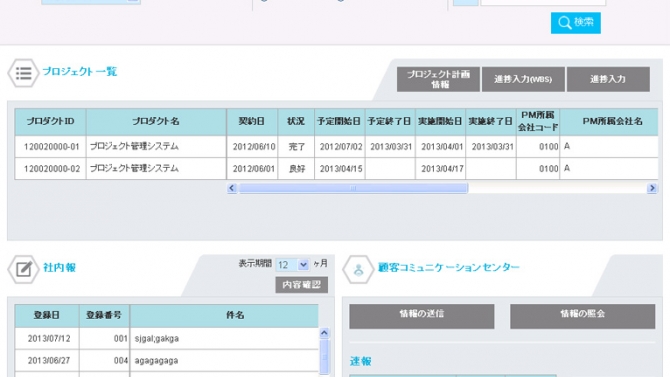Screen dimensions: 670x377
Task: Click planned start 2013/04/15 cell
Action: (341, 169)
